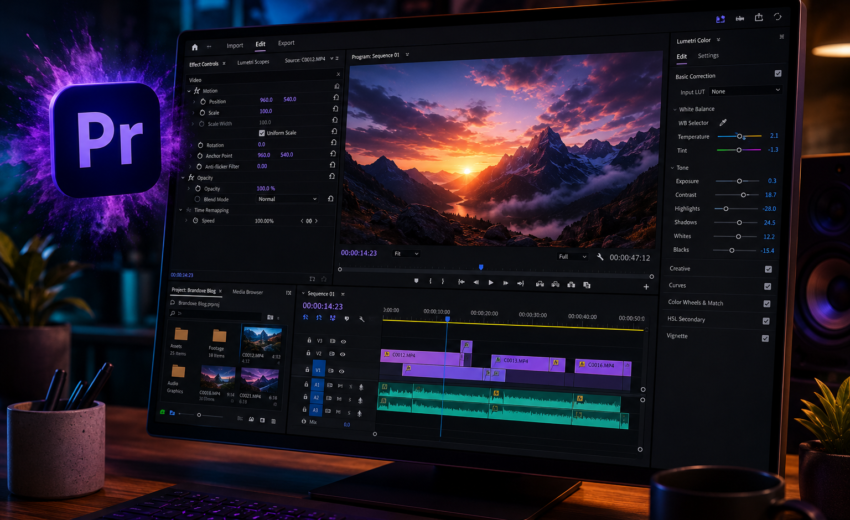
Task: Go to the Home screen icon
Action: (x=195, y=47)
